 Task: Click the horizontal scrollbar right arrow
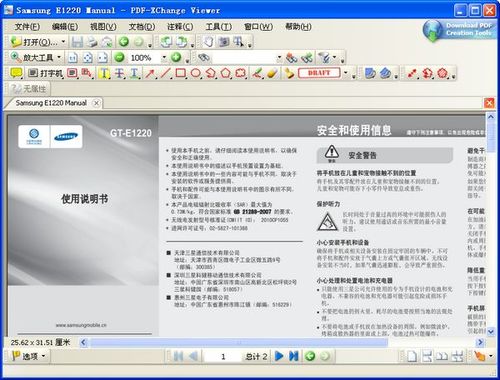click(x=480, y=342)
